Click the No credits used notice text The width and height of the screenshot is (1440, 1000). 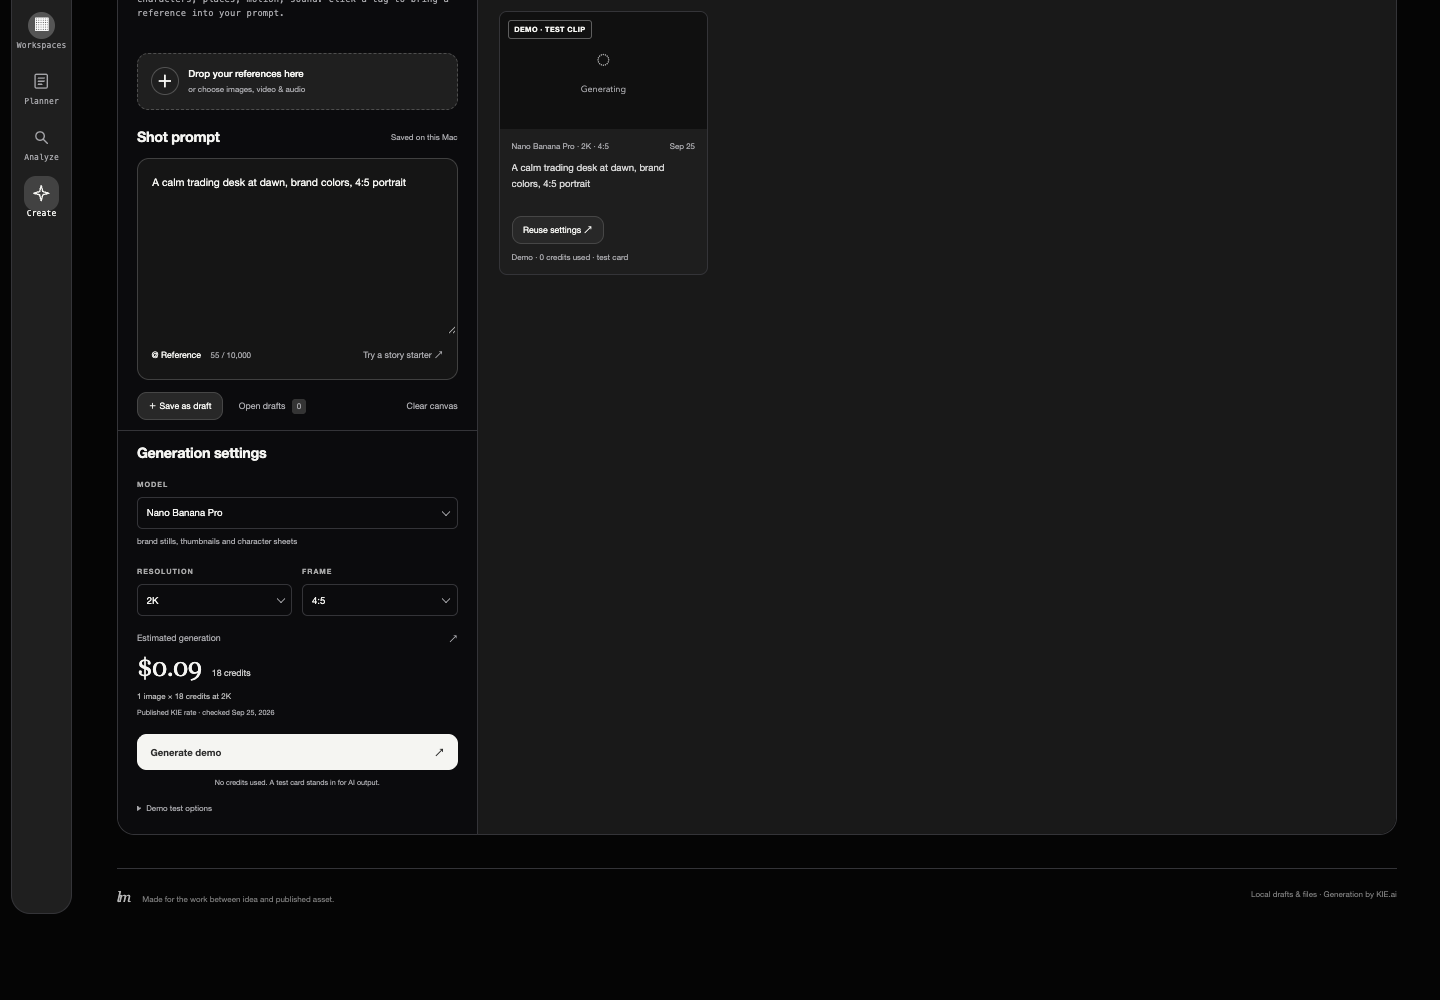coord(297,782)
